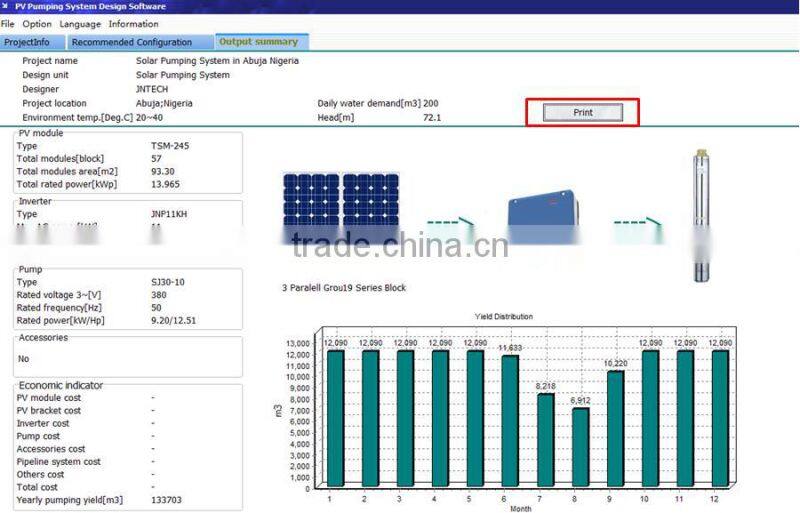Open the File menu
The image size is (800, 513).
[8, 24]
